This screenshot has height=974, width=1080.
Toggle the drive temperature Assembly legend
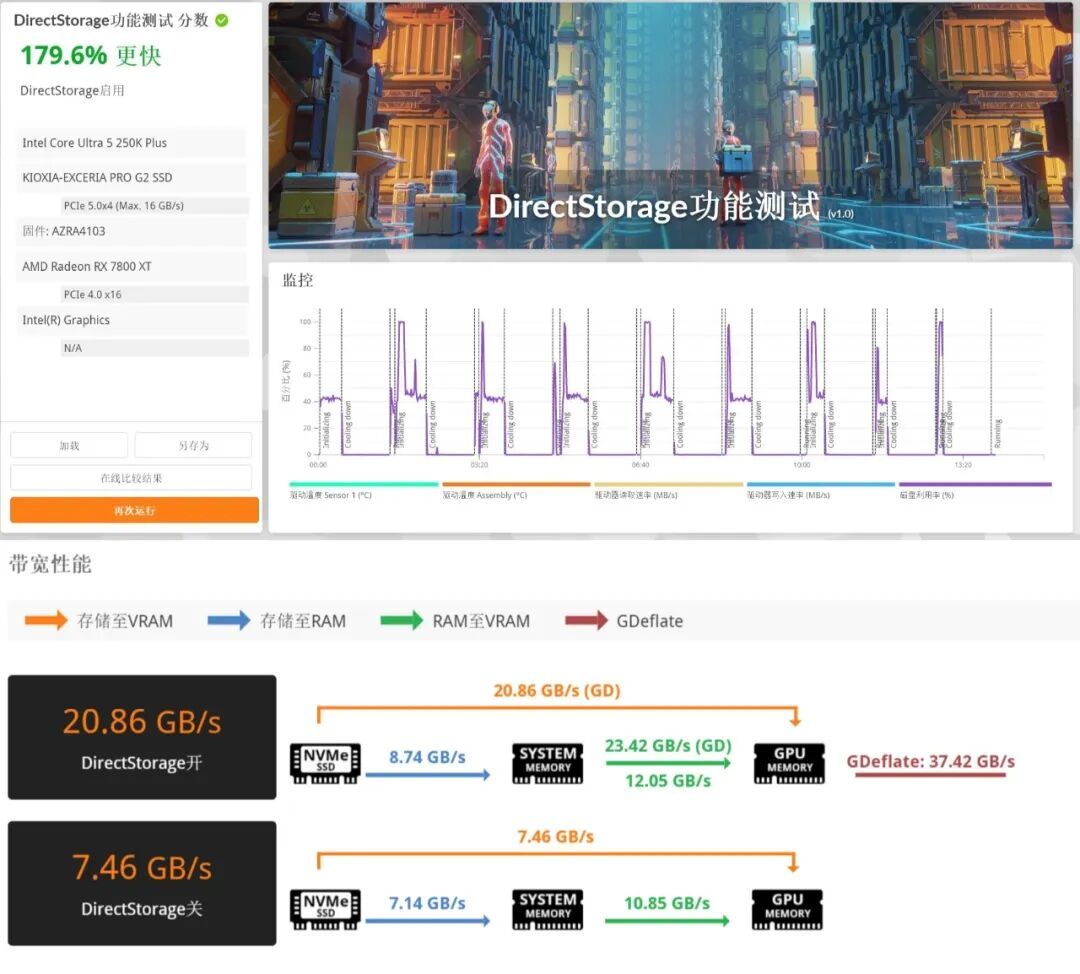(x=517, y=490)
